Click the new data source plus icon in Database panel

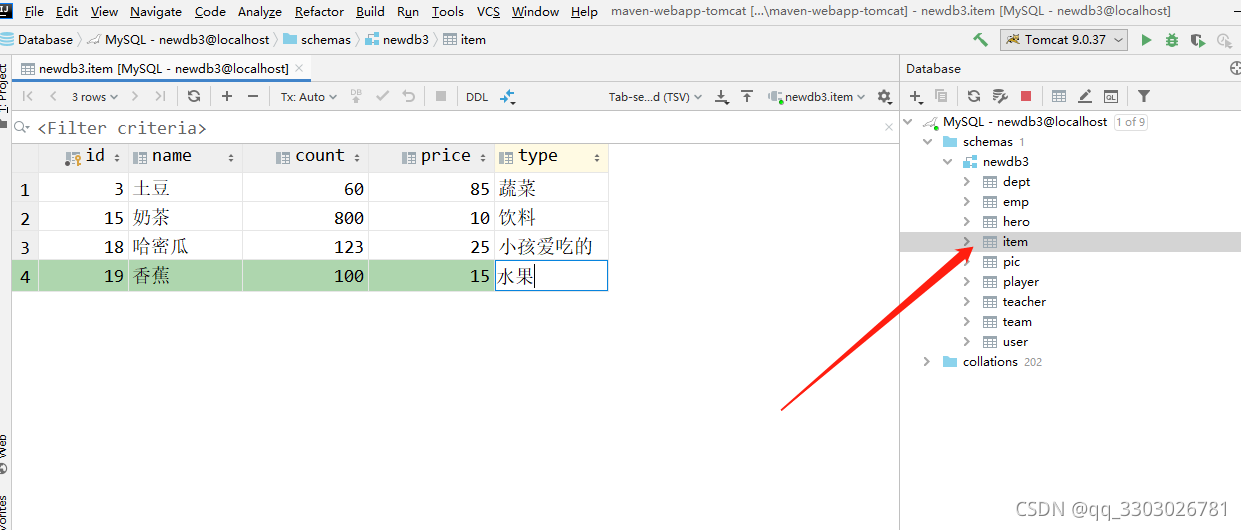tap(915, 96)
